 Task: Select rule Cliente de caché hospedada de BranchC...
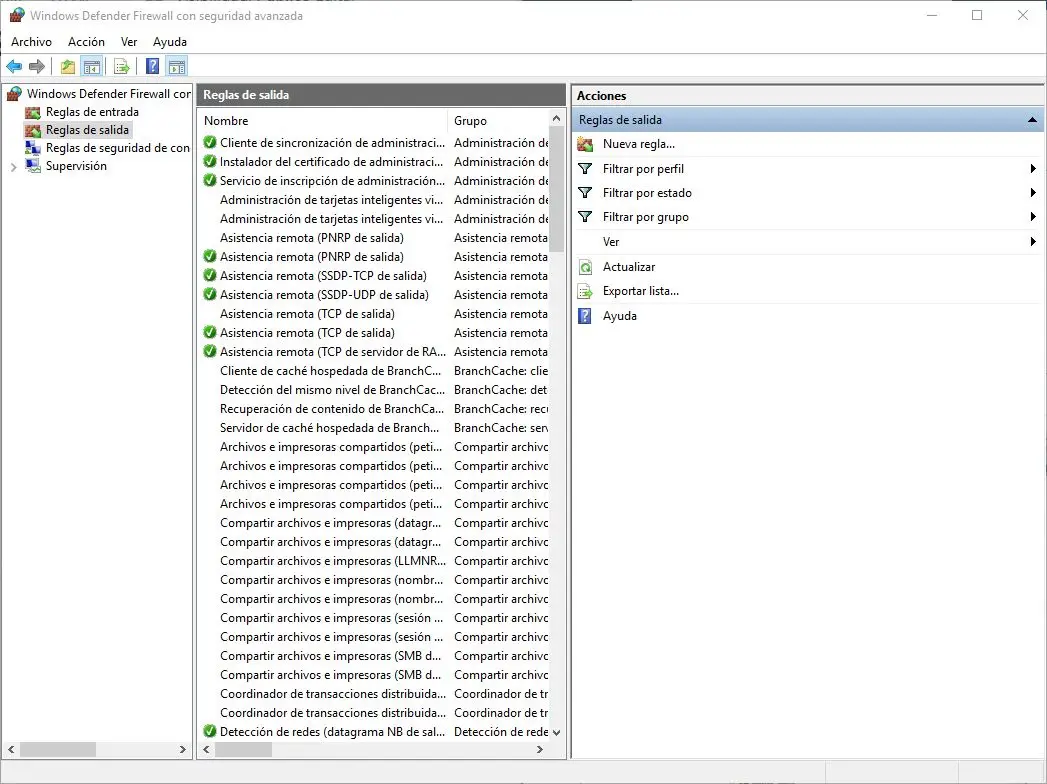(331, 371)
